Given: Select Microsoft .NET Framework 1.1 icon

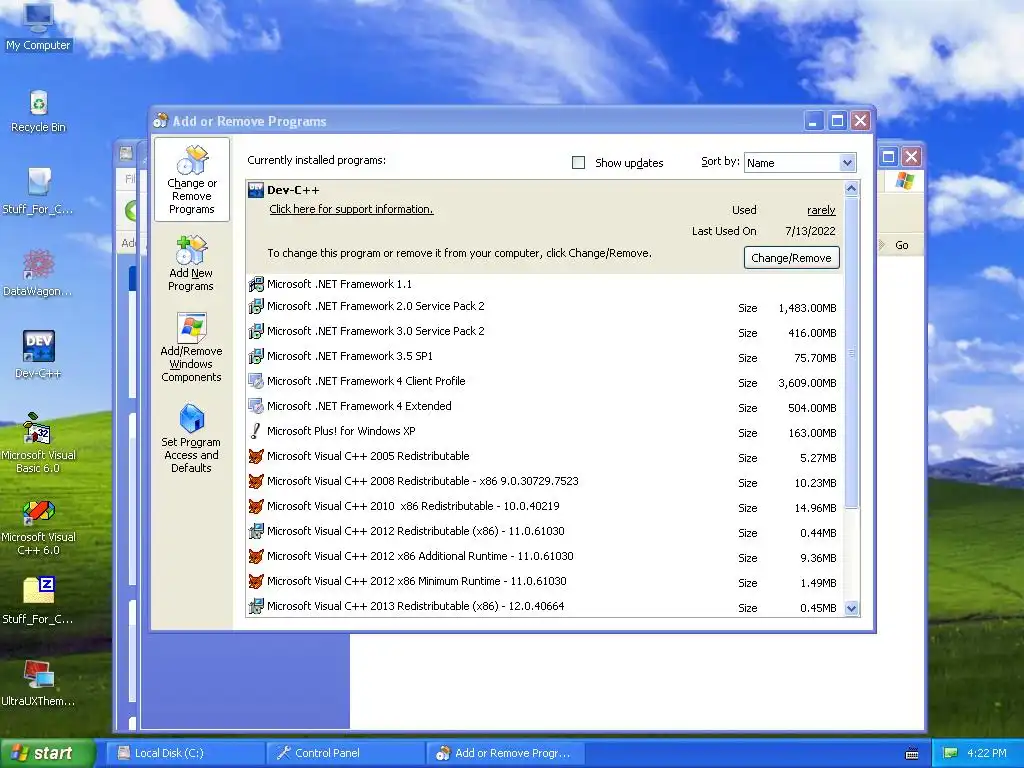Looking at the screenshot, I should tap(256, 284).
